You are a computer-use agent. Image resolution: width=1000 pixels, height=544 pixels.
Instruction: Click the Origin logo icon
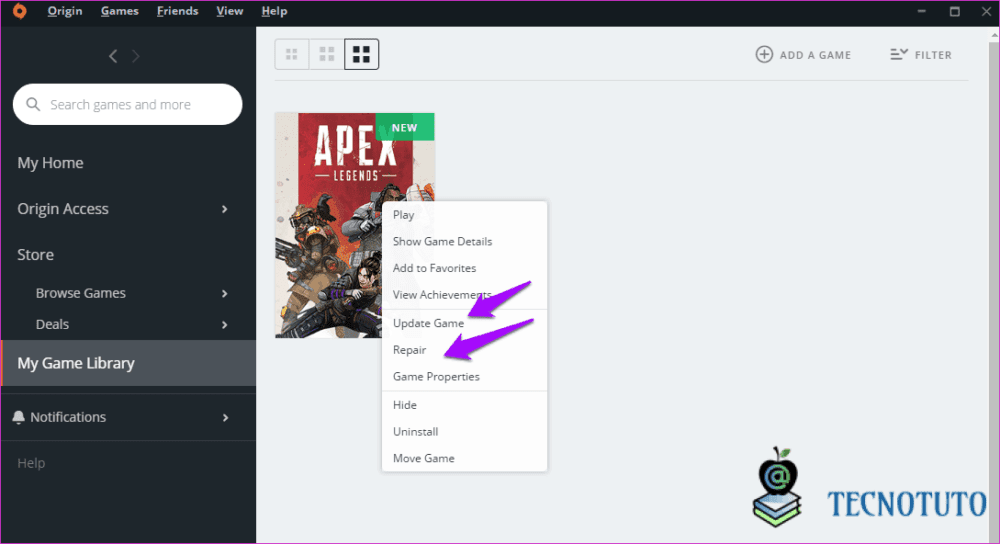[x=20, y=11]
